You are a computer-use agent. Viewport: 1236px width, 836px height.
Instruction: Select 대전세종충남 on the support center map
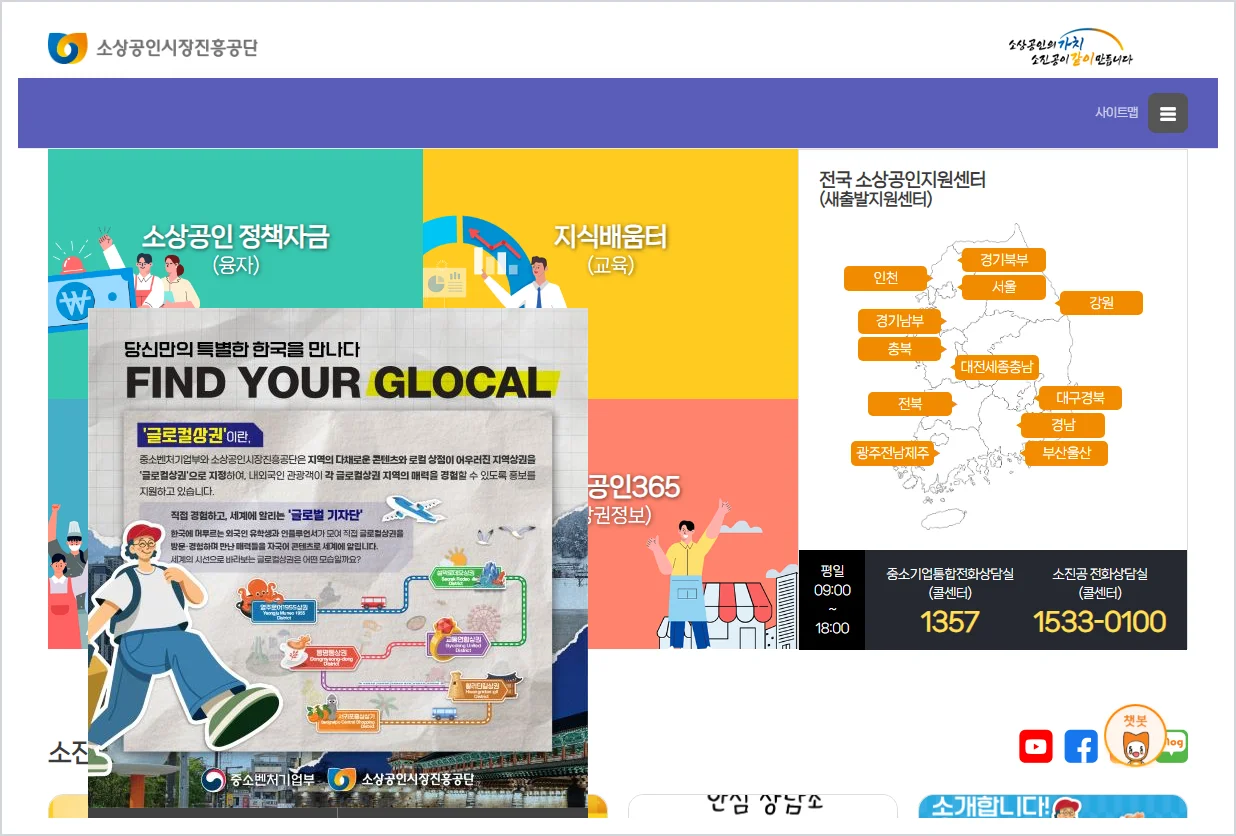996,367
